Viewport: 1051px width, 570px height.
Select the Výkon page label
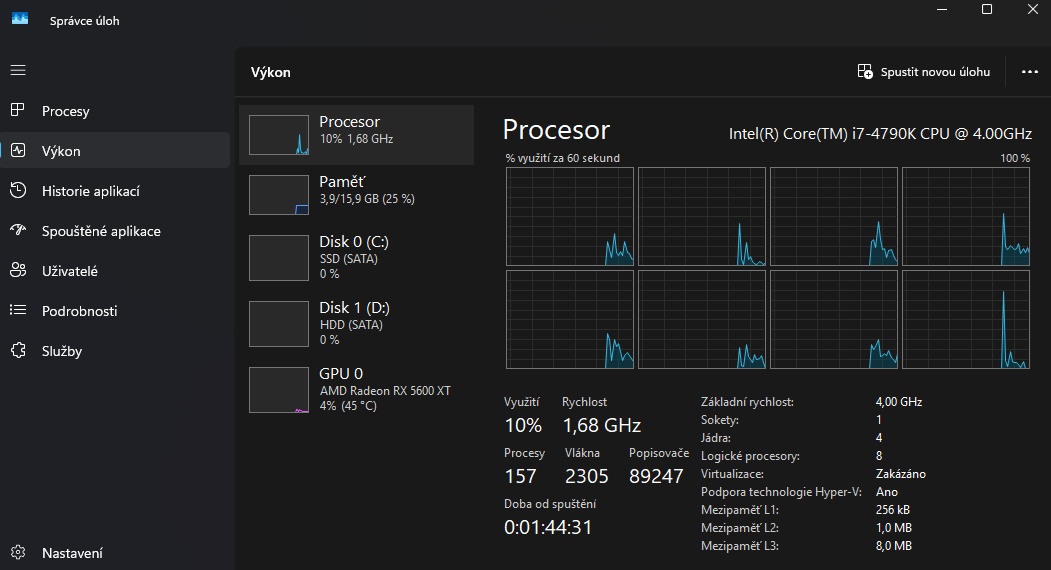[61, 152]
